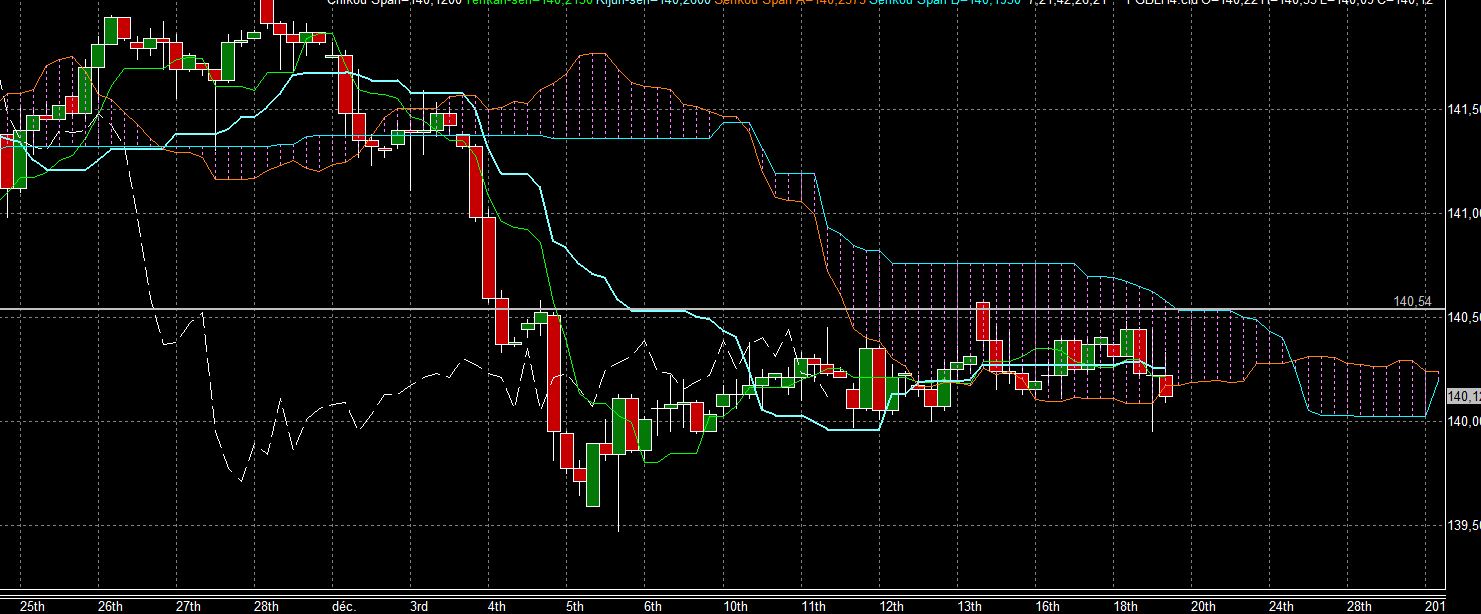Click the 18th date label on the time axis

click(1125, 606)
